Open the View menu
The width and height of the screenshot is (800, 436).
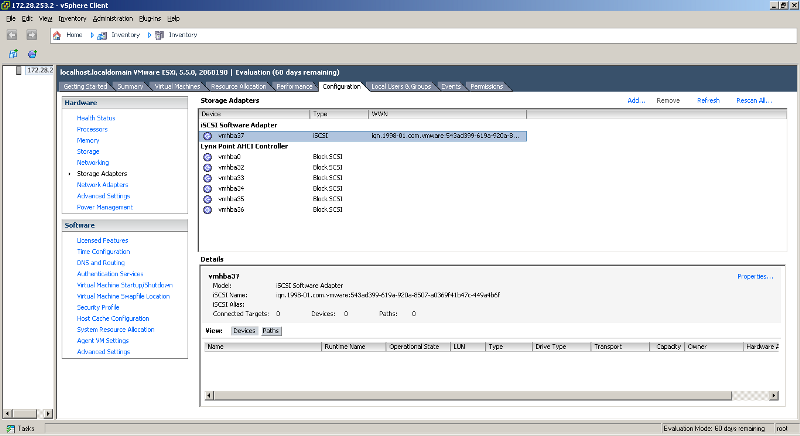(x=45, y=18)
